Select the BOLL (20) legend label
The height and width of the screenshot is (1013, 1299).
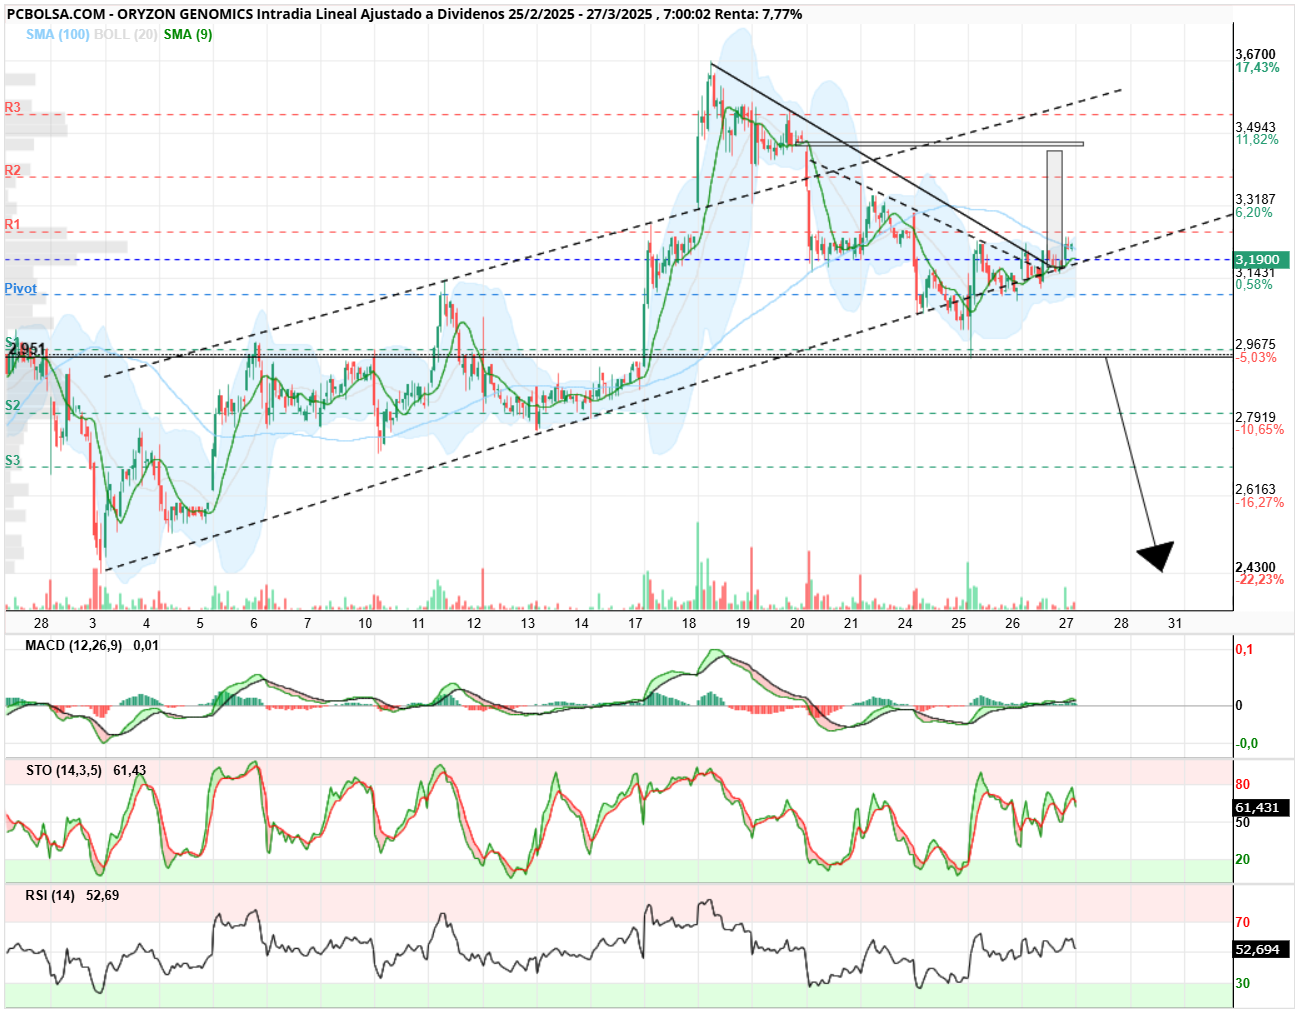pos(125,34)
